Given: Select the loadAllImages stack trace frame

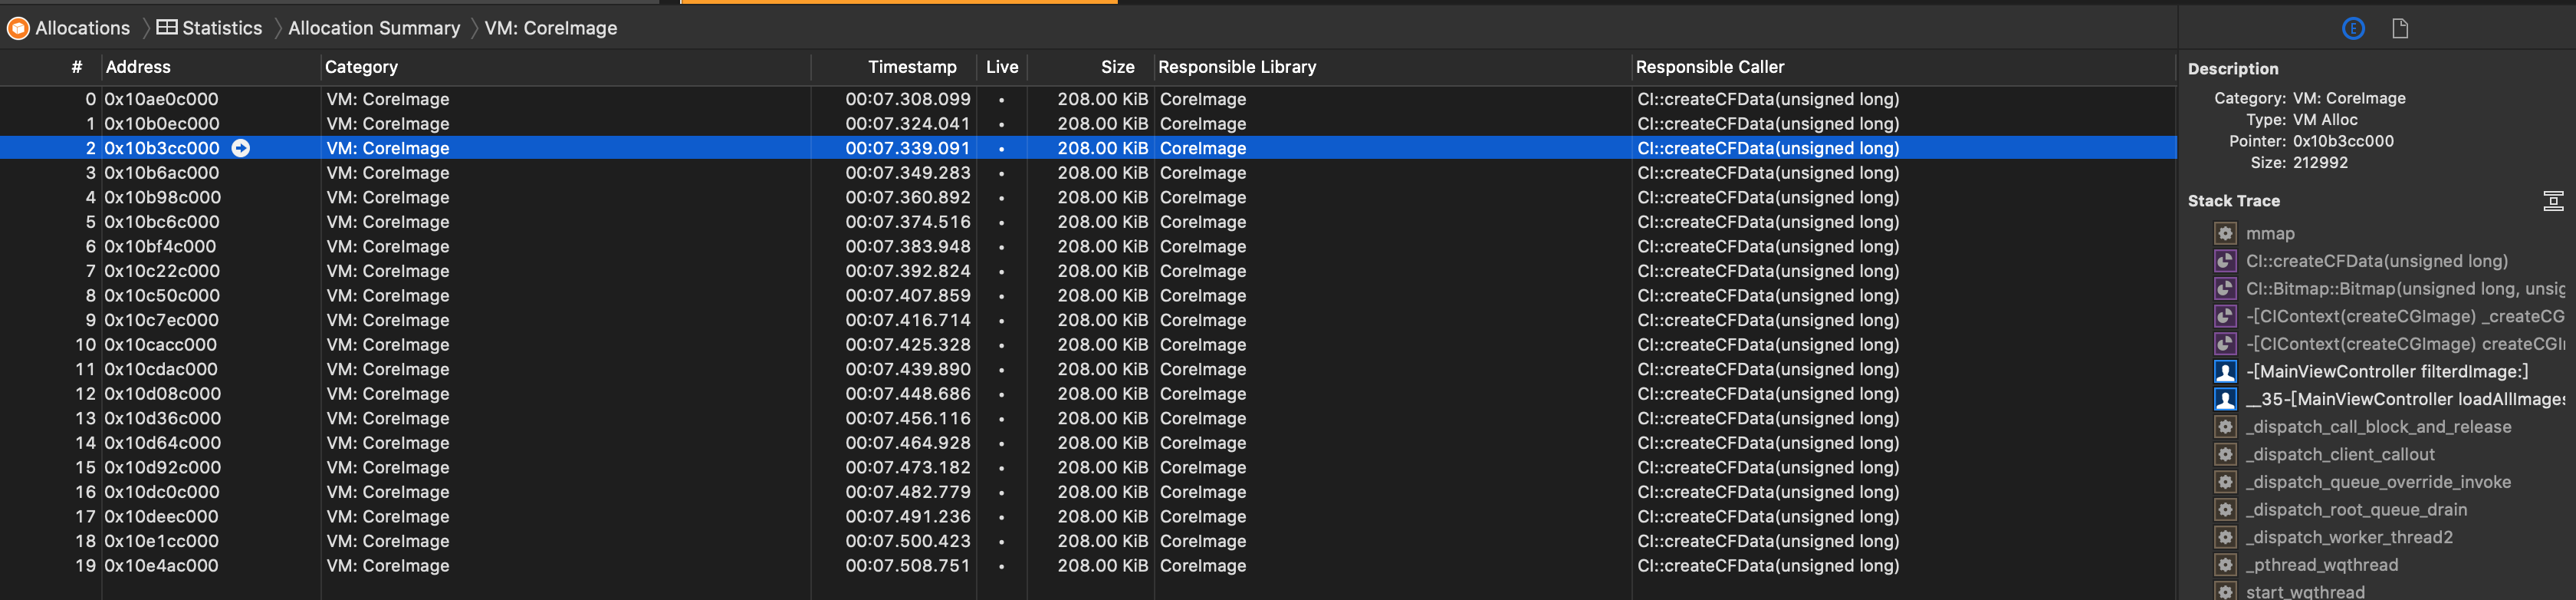Looking at the screenshot, I should pos(2404,400).
